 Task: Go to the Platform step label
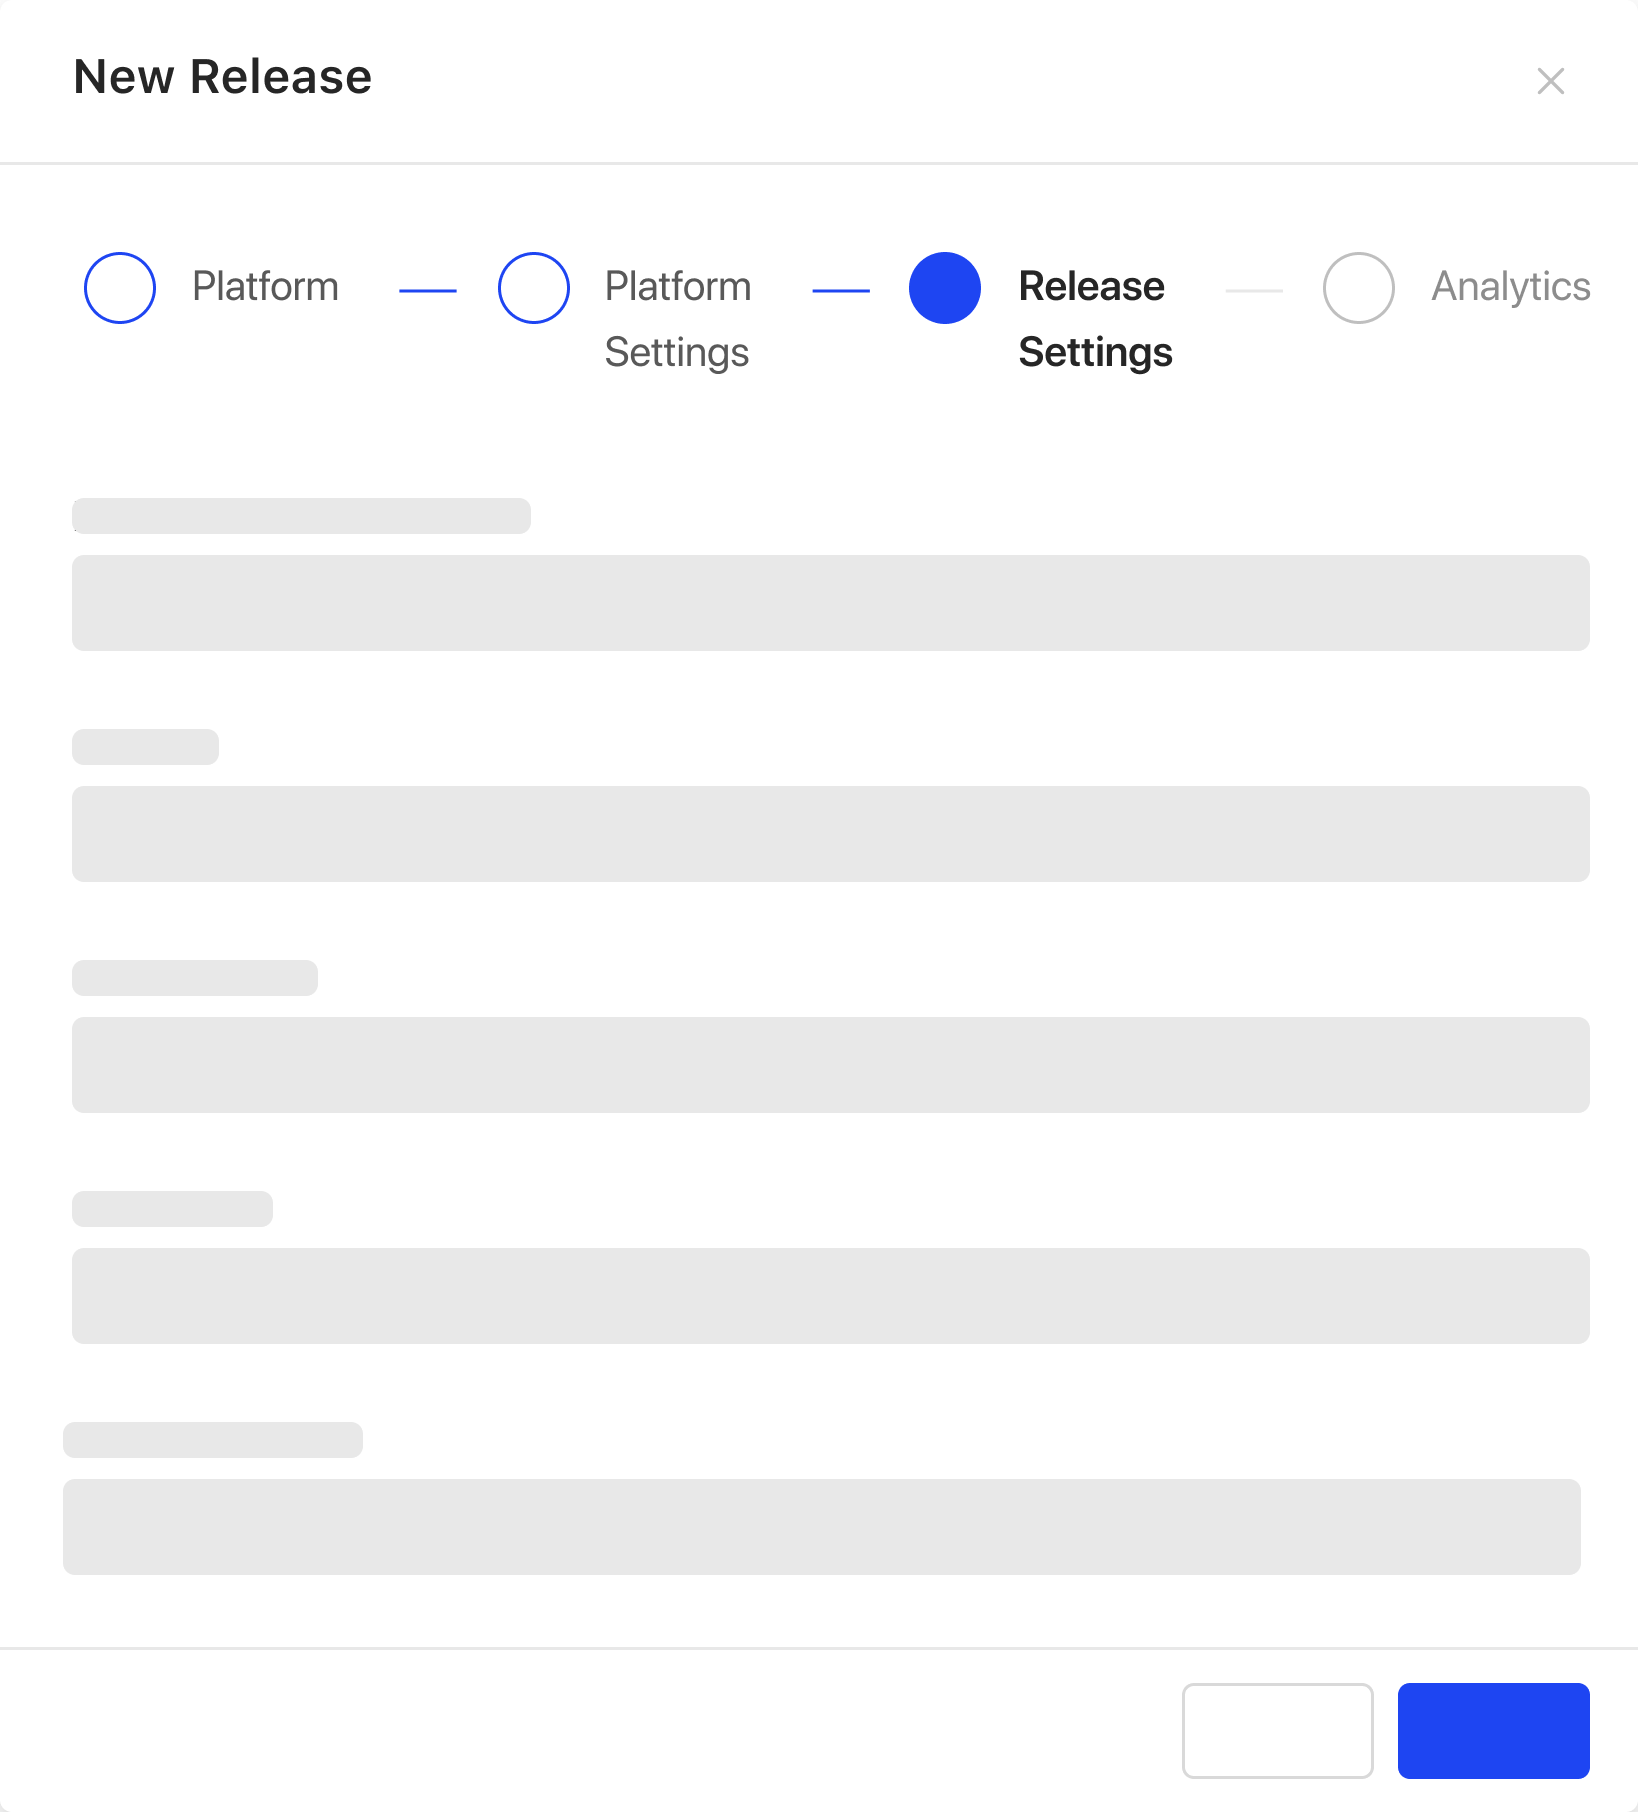(x=265, y=287)
